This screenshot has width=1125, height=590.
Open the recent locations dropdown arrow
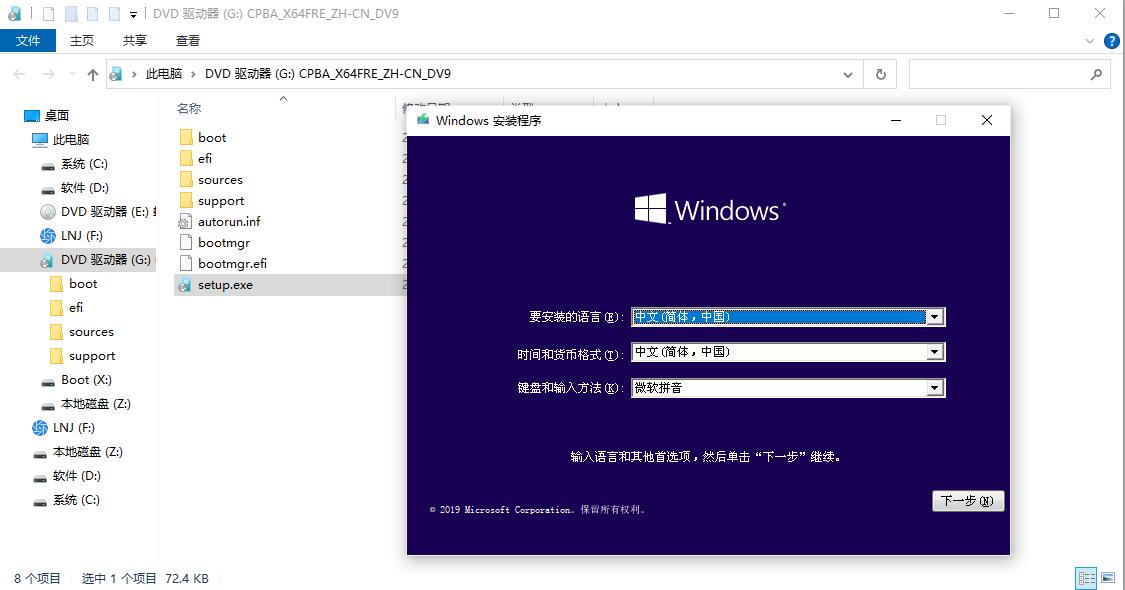[72, 74]
